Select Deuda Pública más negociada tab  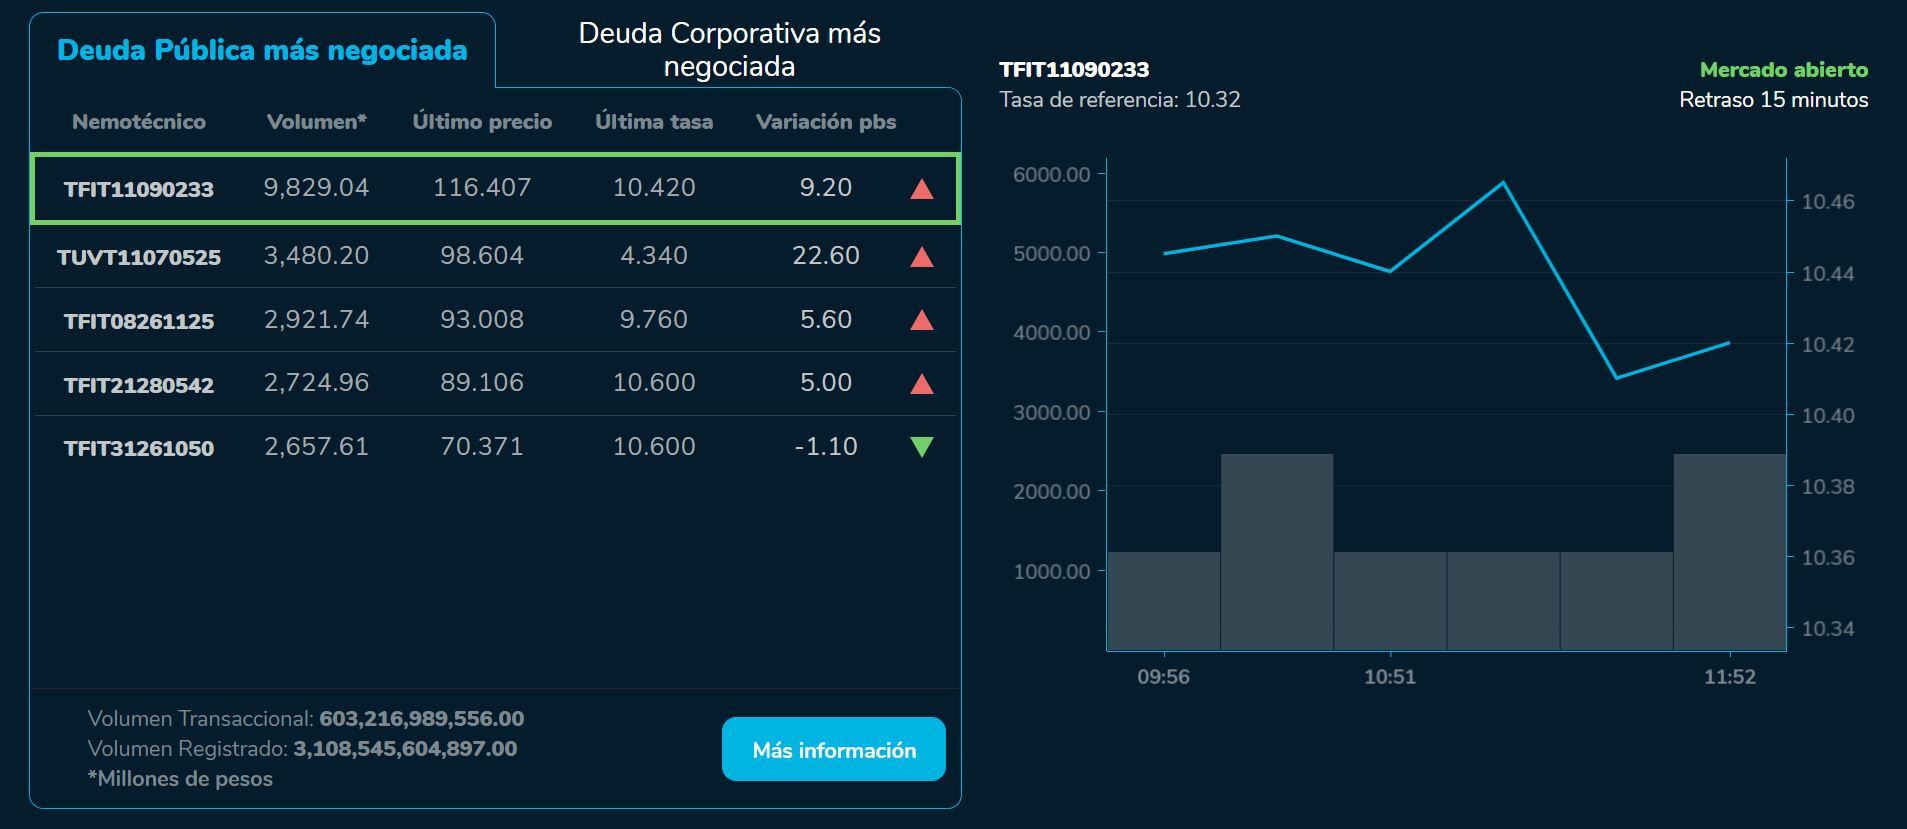[262, 51]
